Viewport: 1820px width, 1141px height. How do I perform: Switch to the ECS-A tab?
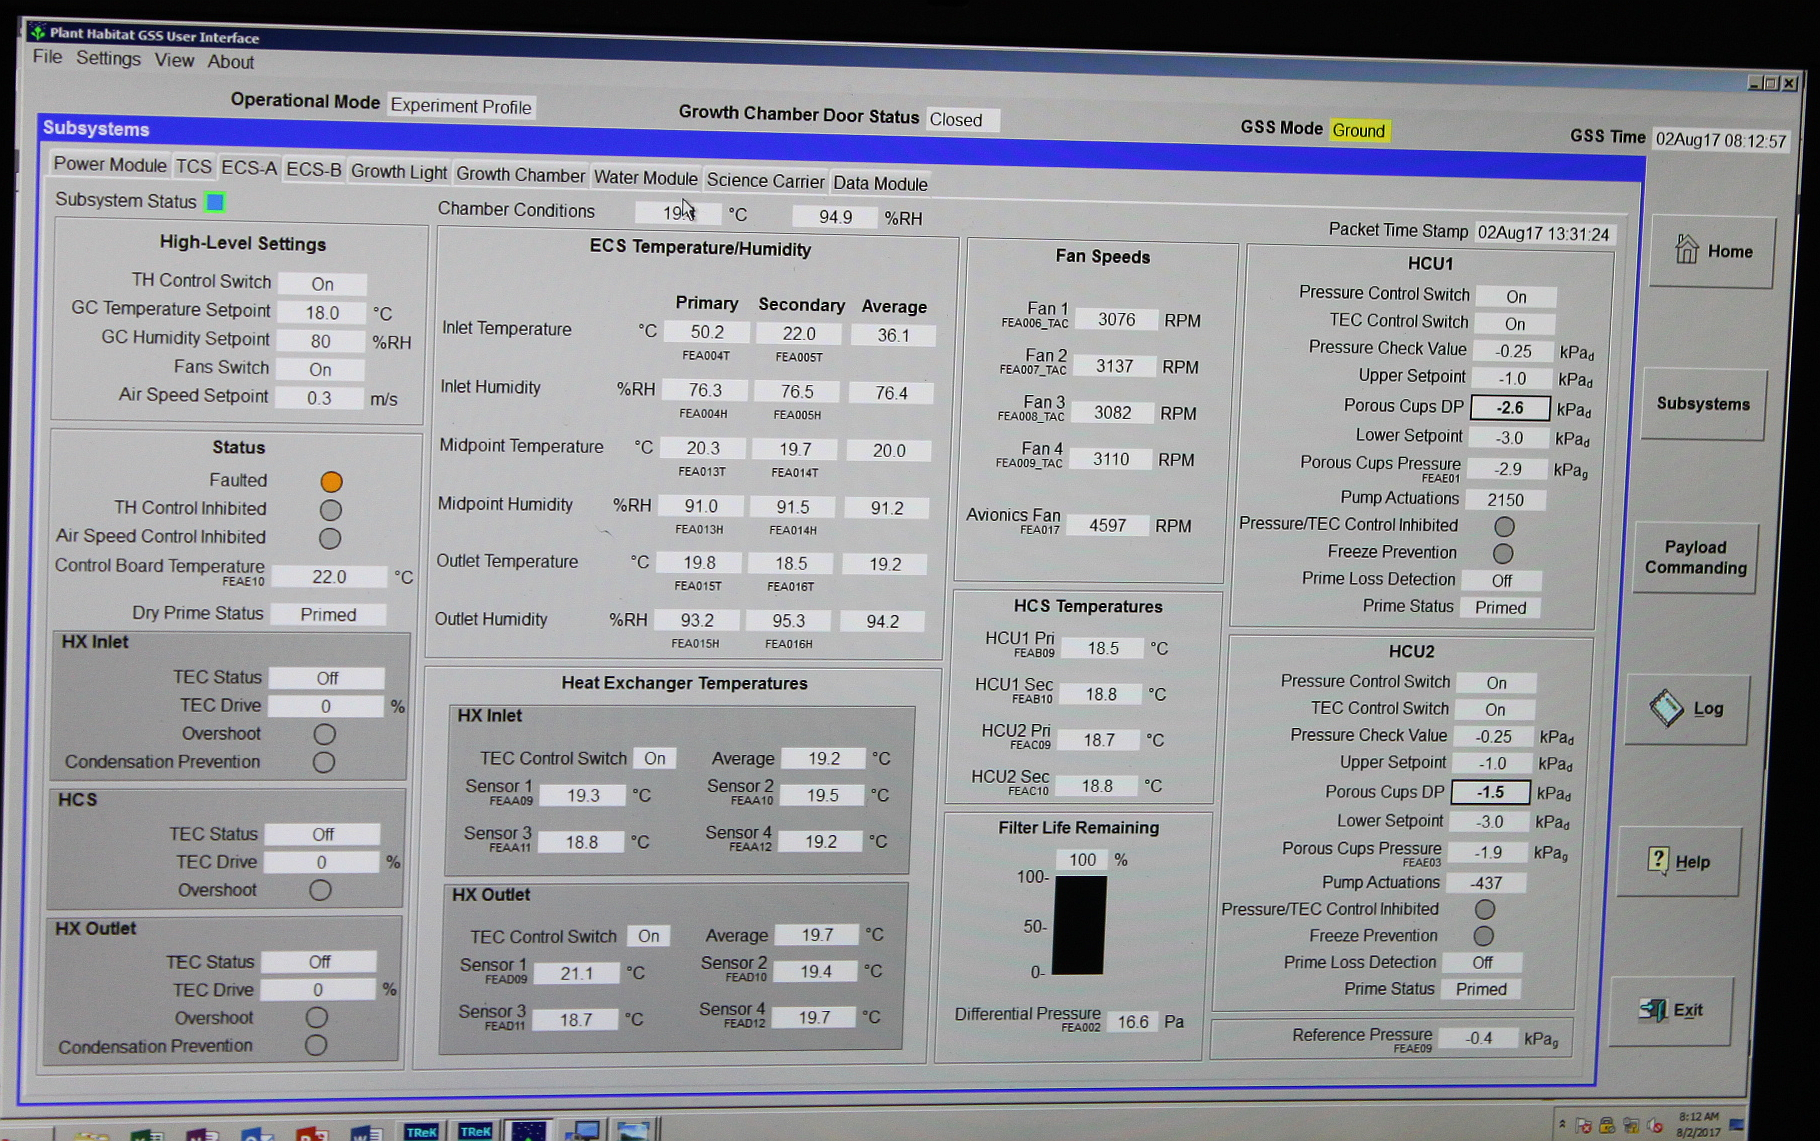pos(249,168)
